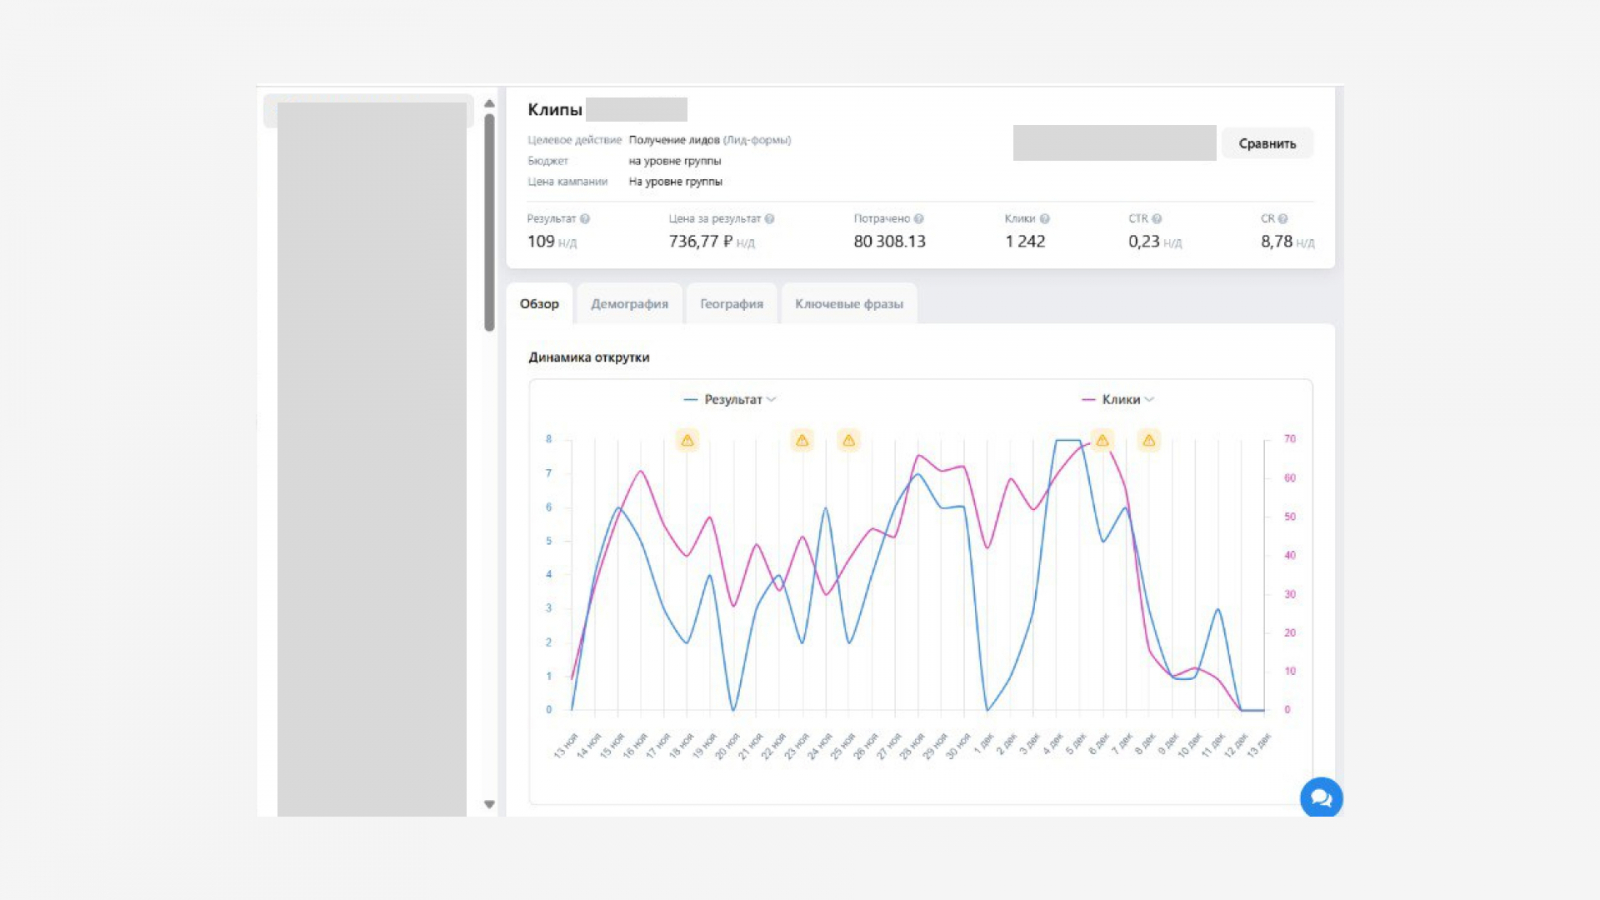Click help icon next to Цена за результат

pyautogui.click(x=769, y=219)
